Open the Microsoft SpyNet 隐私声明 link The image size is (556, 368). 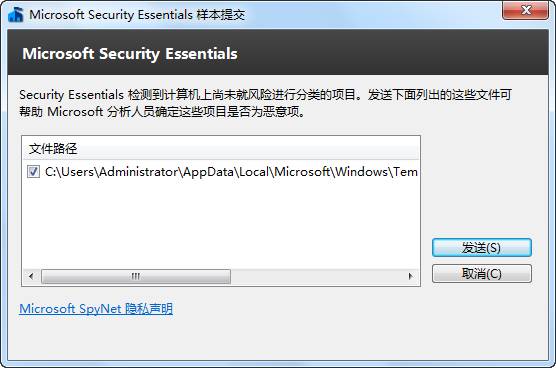96,308
